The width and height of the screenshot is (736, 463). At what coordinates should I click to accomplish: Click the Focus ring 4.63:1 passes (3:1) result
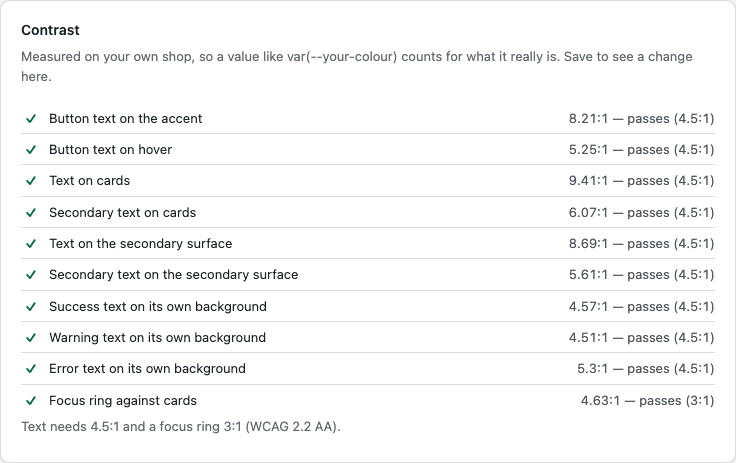[x=647, y=401]
